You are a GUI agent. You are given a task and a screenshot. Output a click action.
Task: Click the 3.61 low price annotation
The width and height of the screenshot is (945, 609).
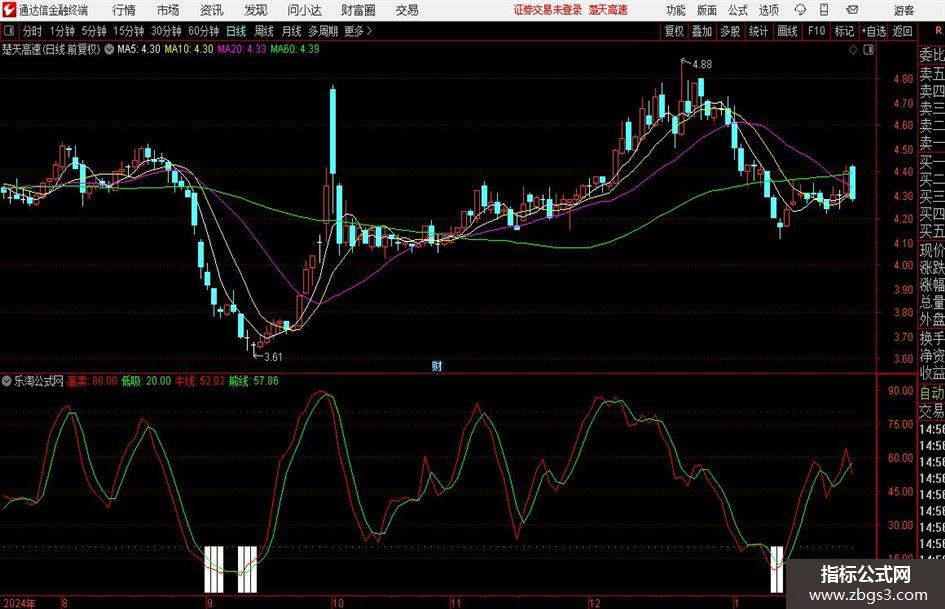(273, 357)
